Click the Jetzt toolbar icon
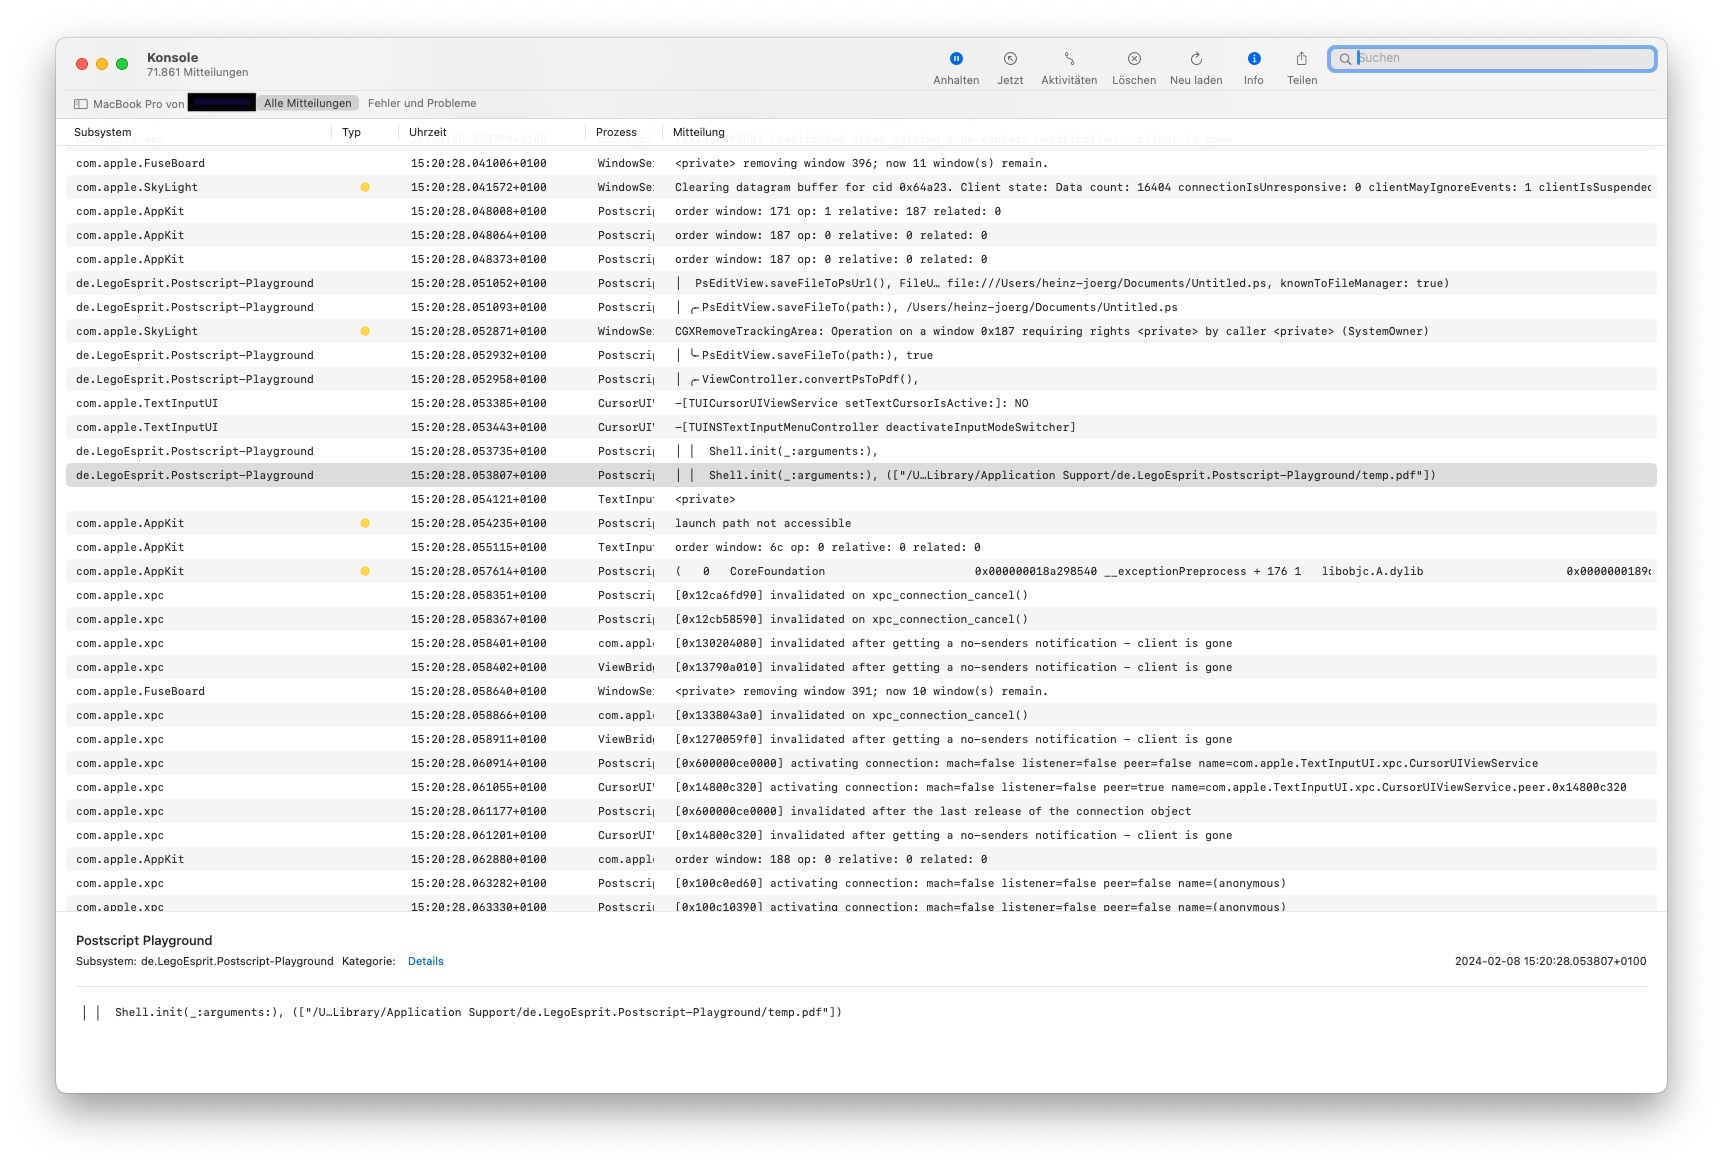Screen dimensions: 1723x1167 coord(1009,59)
